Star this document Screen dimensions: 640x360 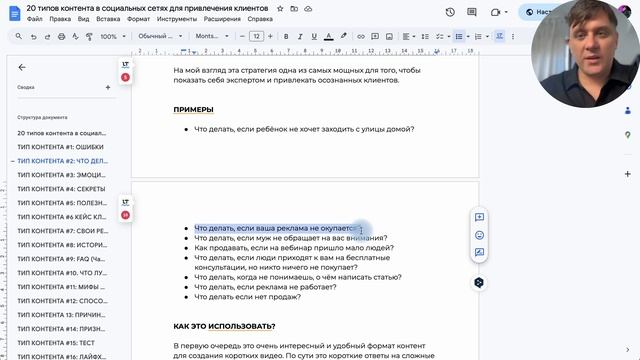click(280, 9)
